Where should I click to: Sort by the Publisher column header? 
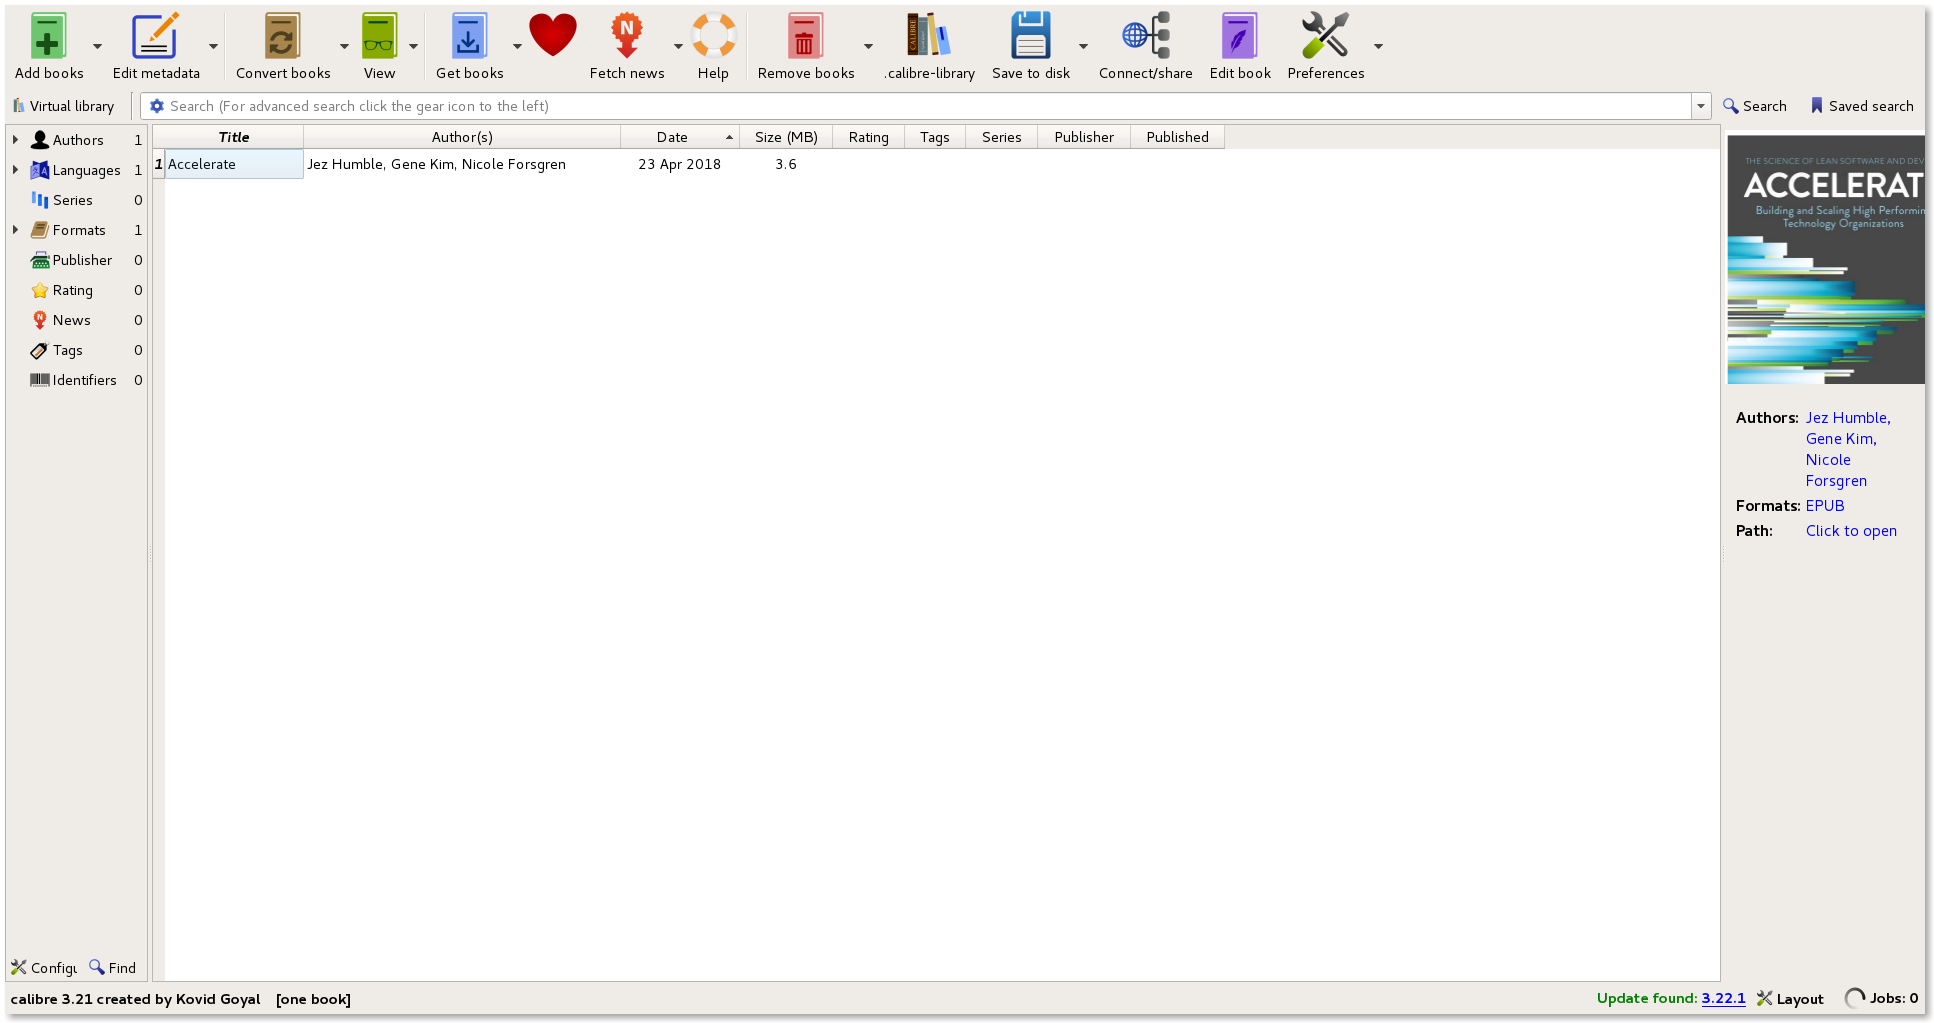(x=1084, y=137)
